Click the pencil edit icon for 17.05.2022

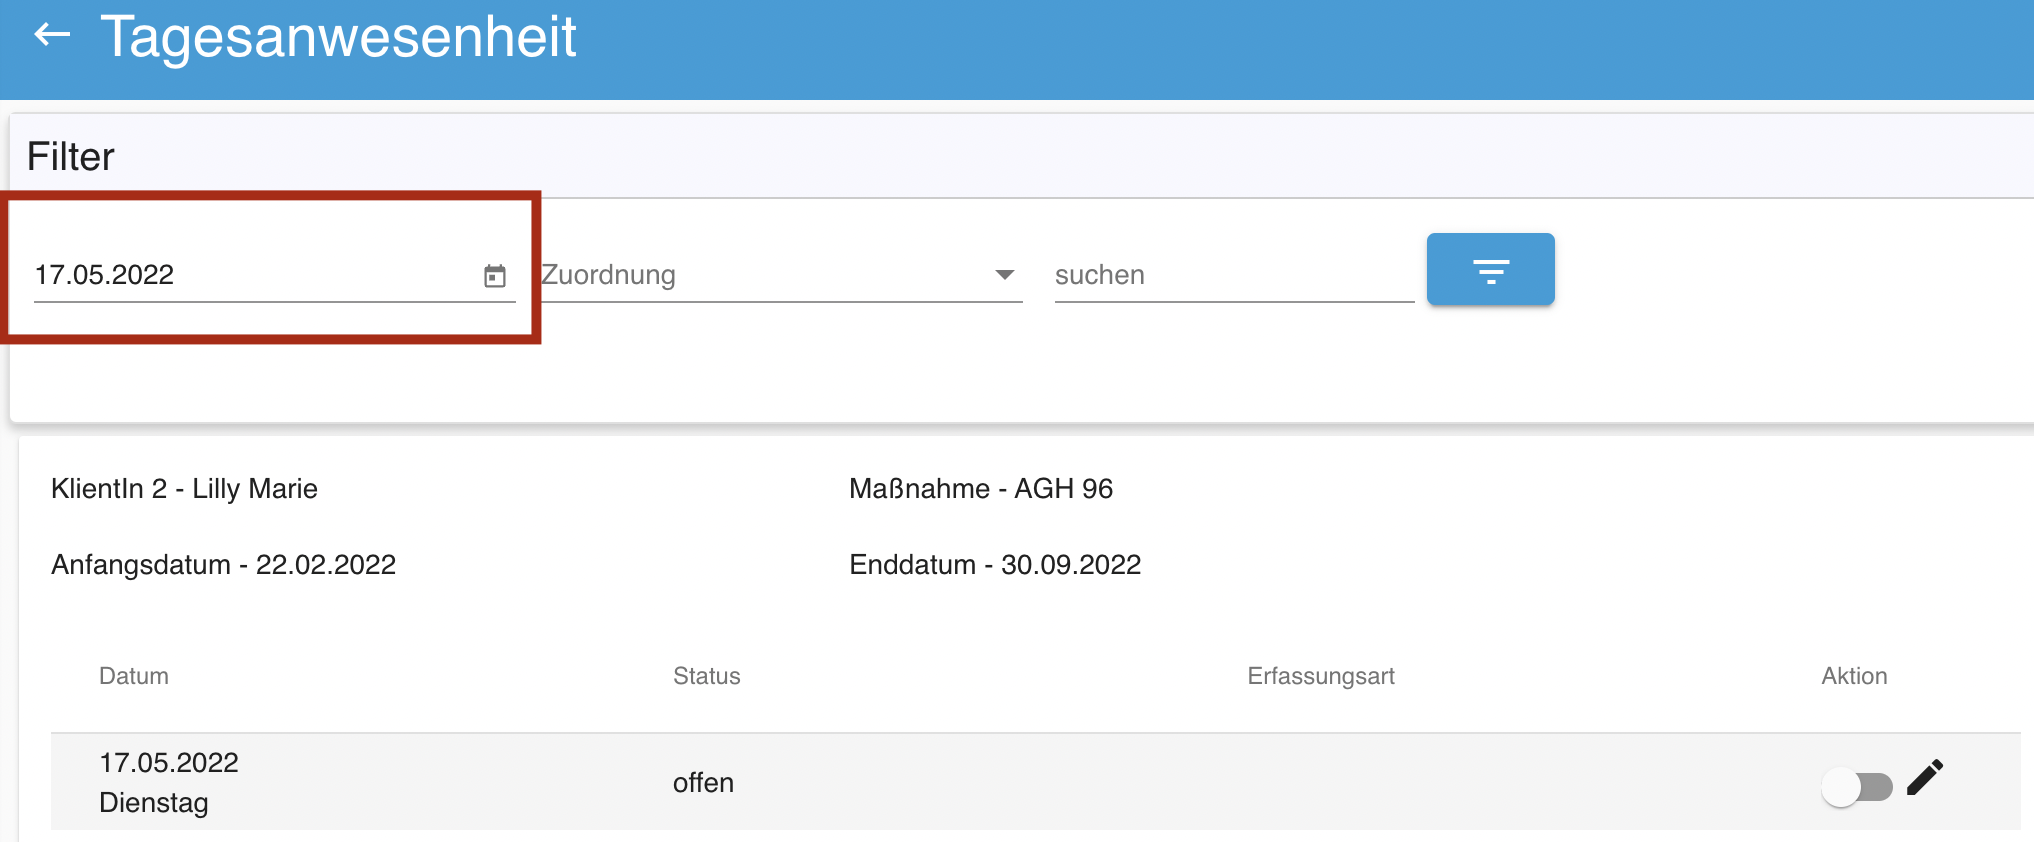(x=1924, y=778)
